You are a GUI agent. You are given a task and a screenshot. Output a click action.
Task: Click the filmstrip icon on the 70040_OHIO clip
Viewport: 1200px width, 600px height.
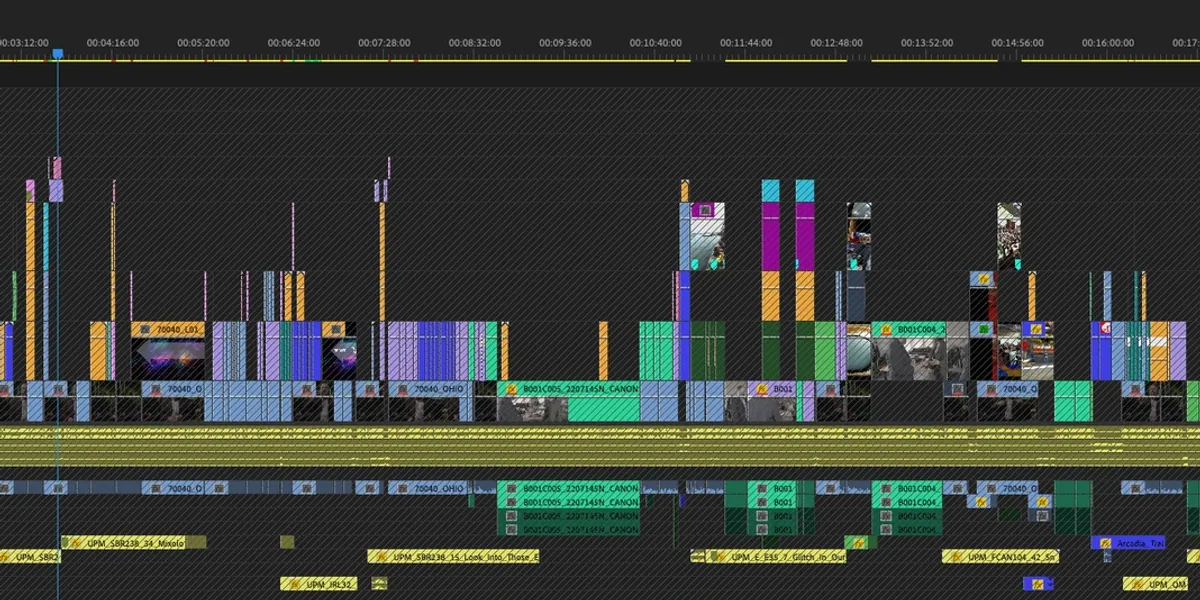coord(402,388)
